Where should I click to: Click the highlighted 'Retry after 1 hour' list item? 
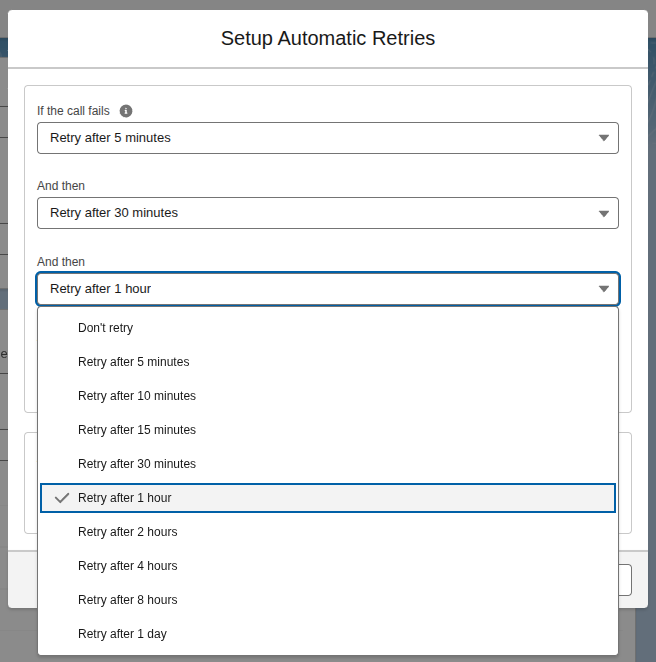(x=125, y=498)
